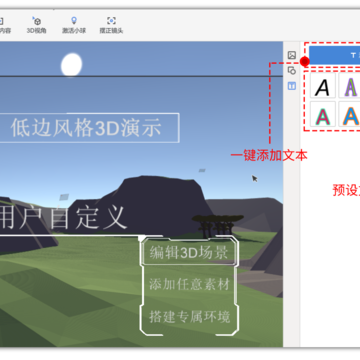Select the 用户自定义 heading text
This screenshot has width=360, height=360.
[x=63, y=218]
